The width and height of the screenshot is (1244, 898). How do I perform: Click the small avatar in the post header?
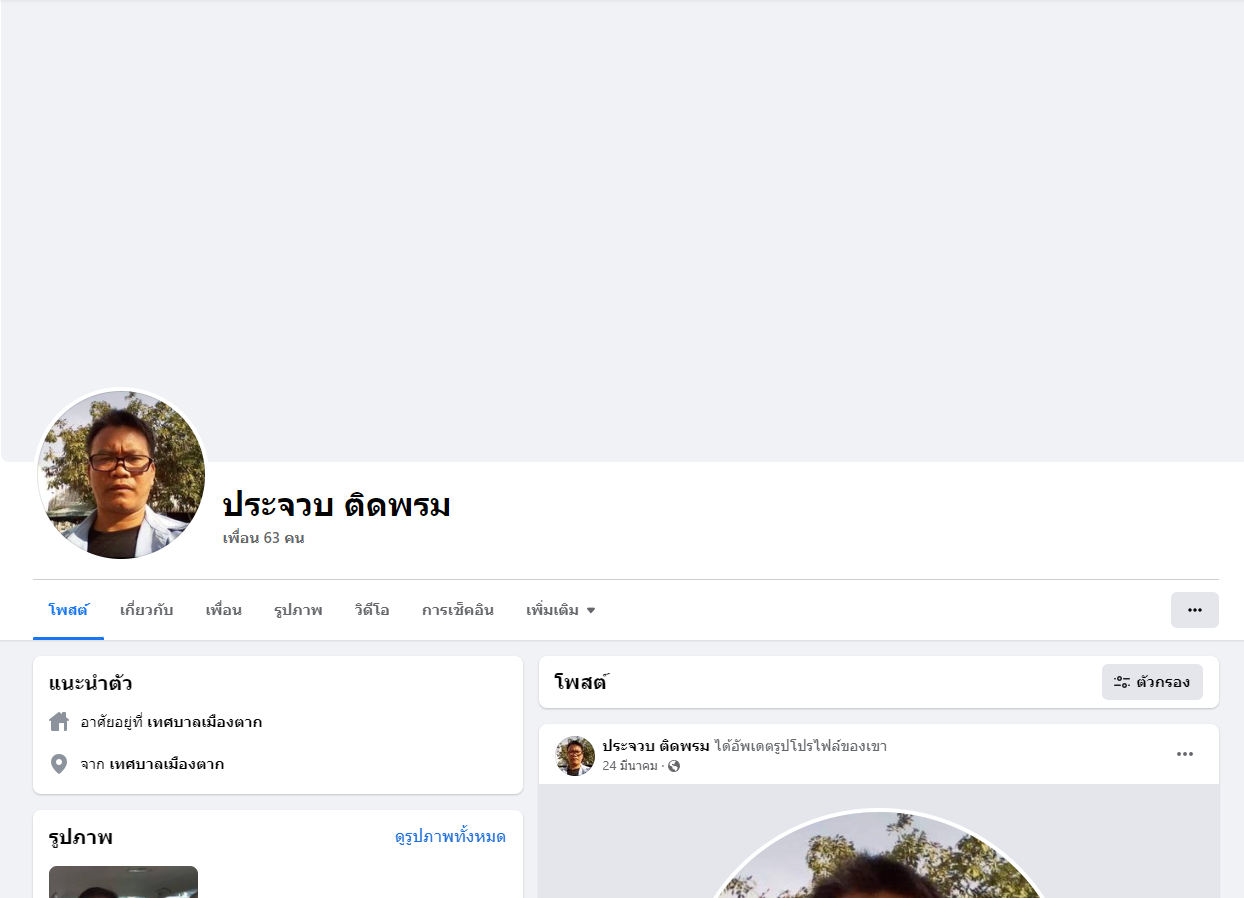pyautogui.click(x=575, y=756)
